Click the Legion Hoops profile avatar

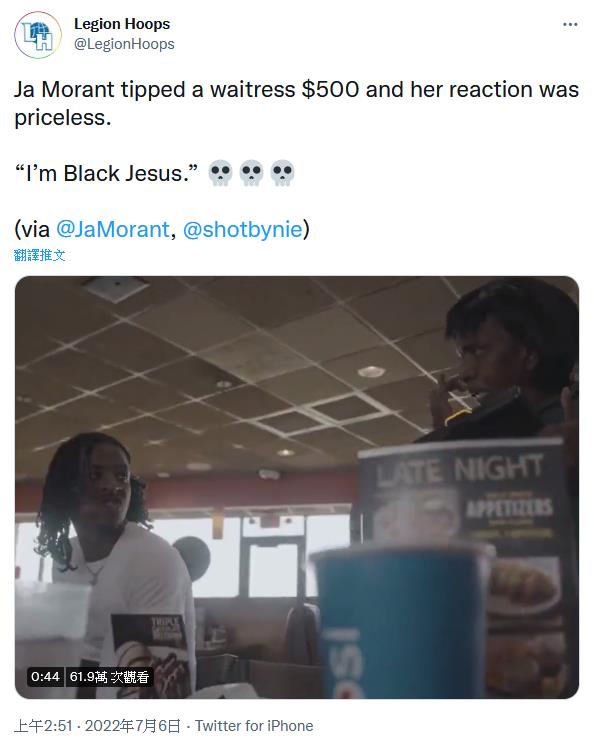[38, 35]
